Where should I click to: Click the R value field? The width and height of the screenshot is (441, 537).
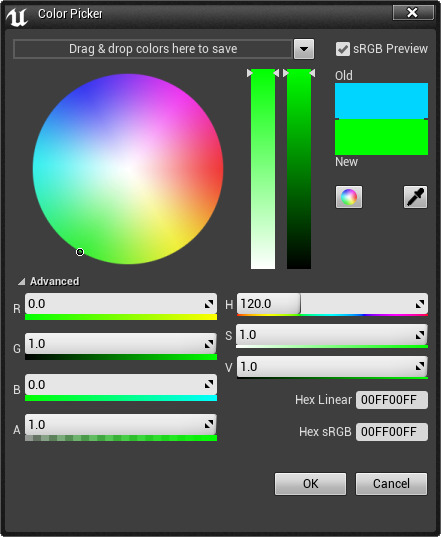tap(121, 303)
